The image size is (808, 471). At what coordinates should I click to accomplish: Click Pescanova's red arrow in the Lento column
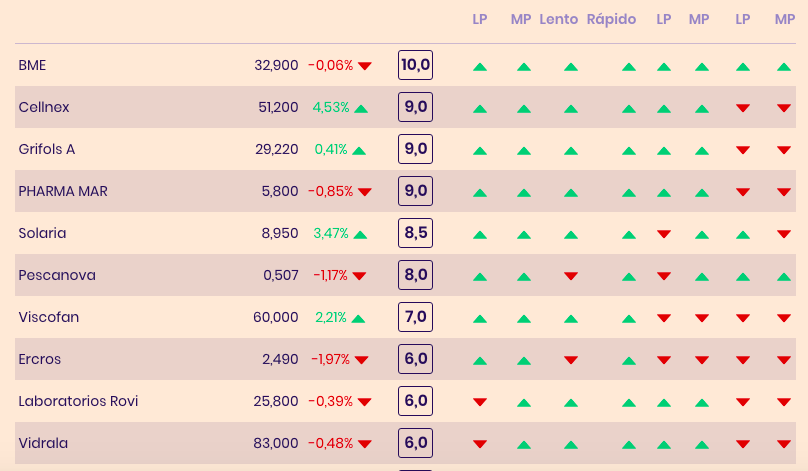(x=571, y=276)
